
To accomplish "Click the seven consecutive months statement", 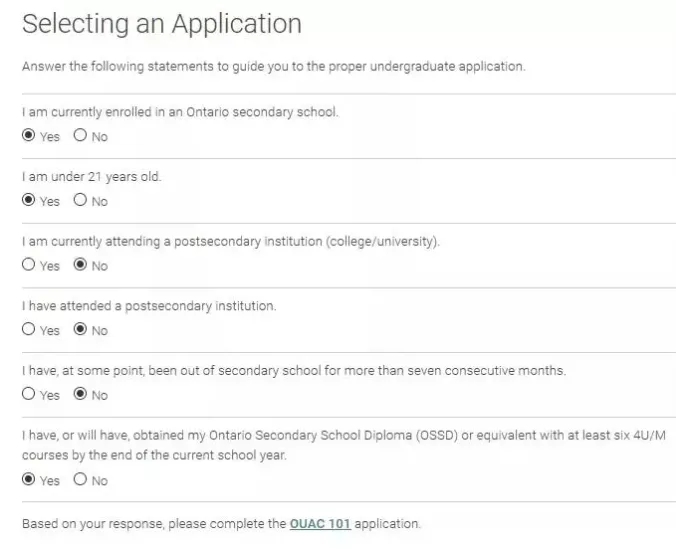I will 293,370.
